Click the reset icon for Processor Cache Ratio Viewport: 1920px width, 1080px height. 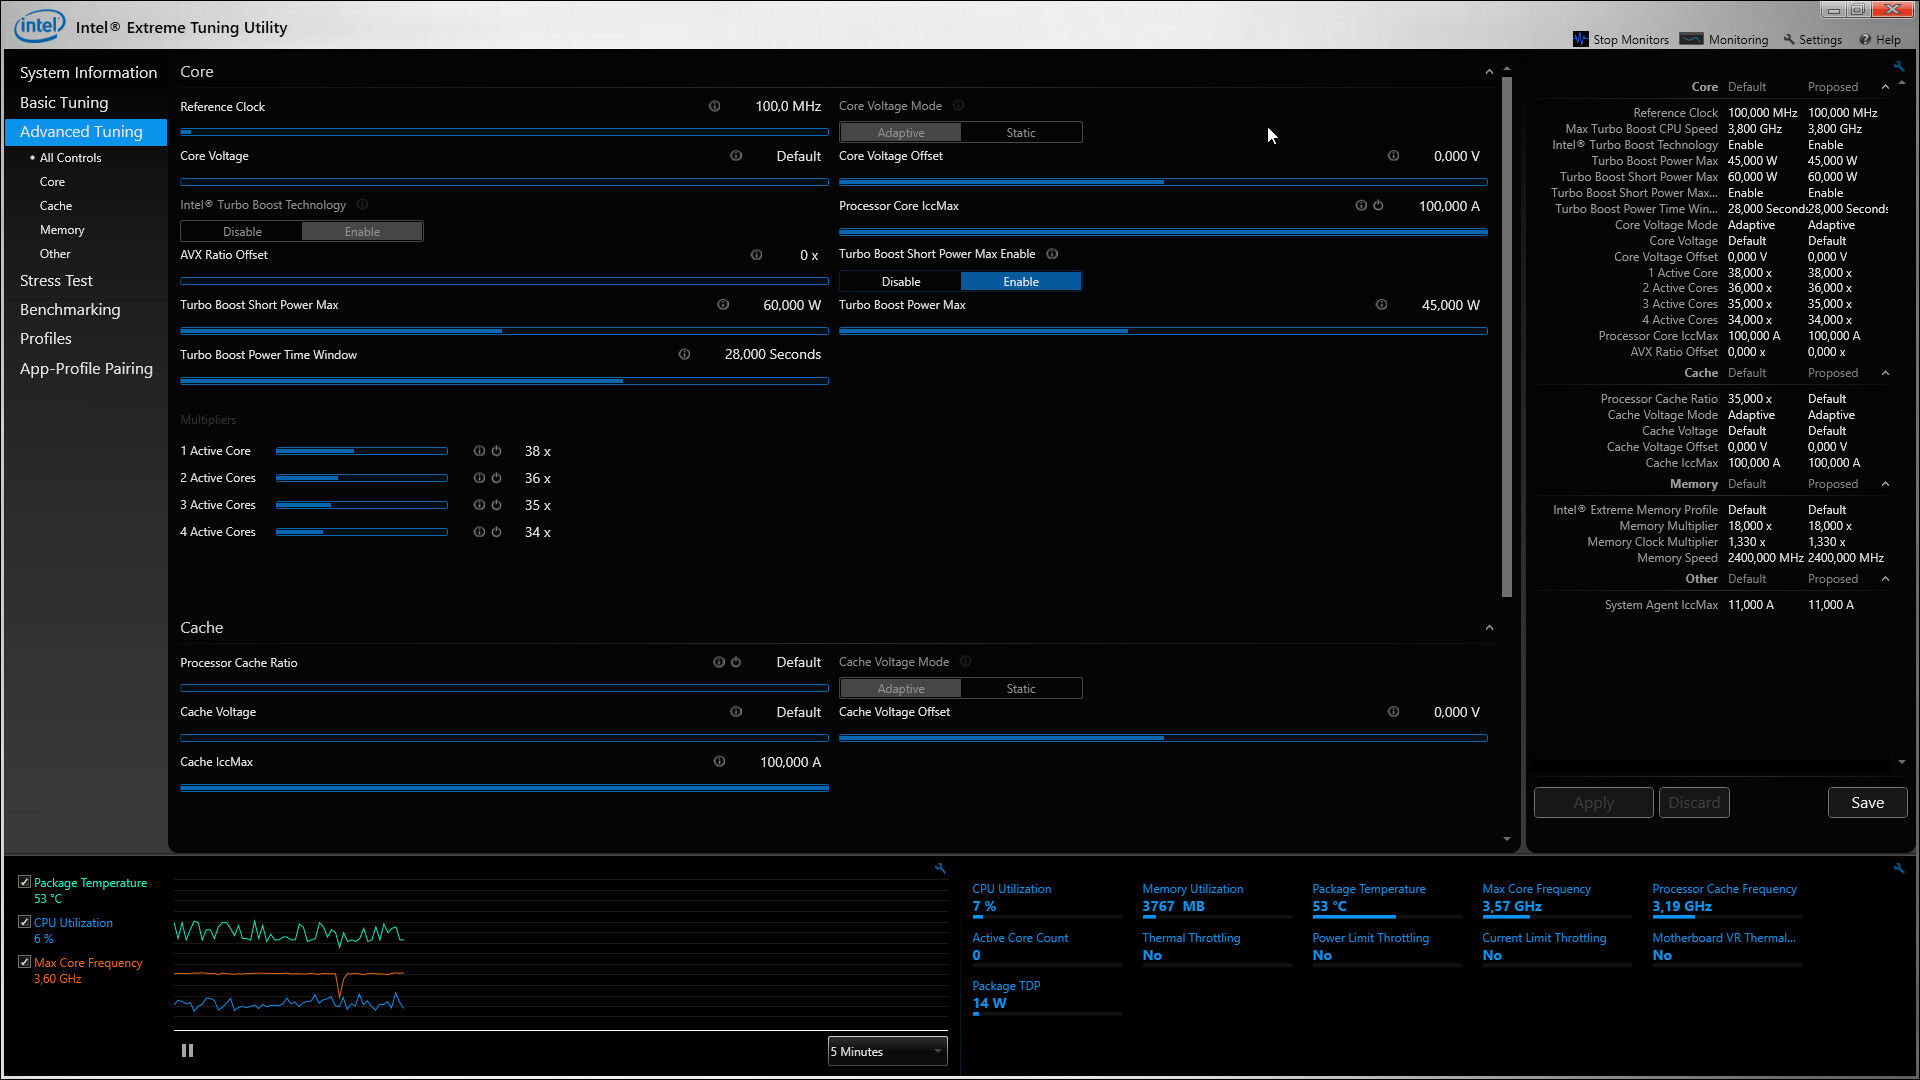(x=736, y=662)
